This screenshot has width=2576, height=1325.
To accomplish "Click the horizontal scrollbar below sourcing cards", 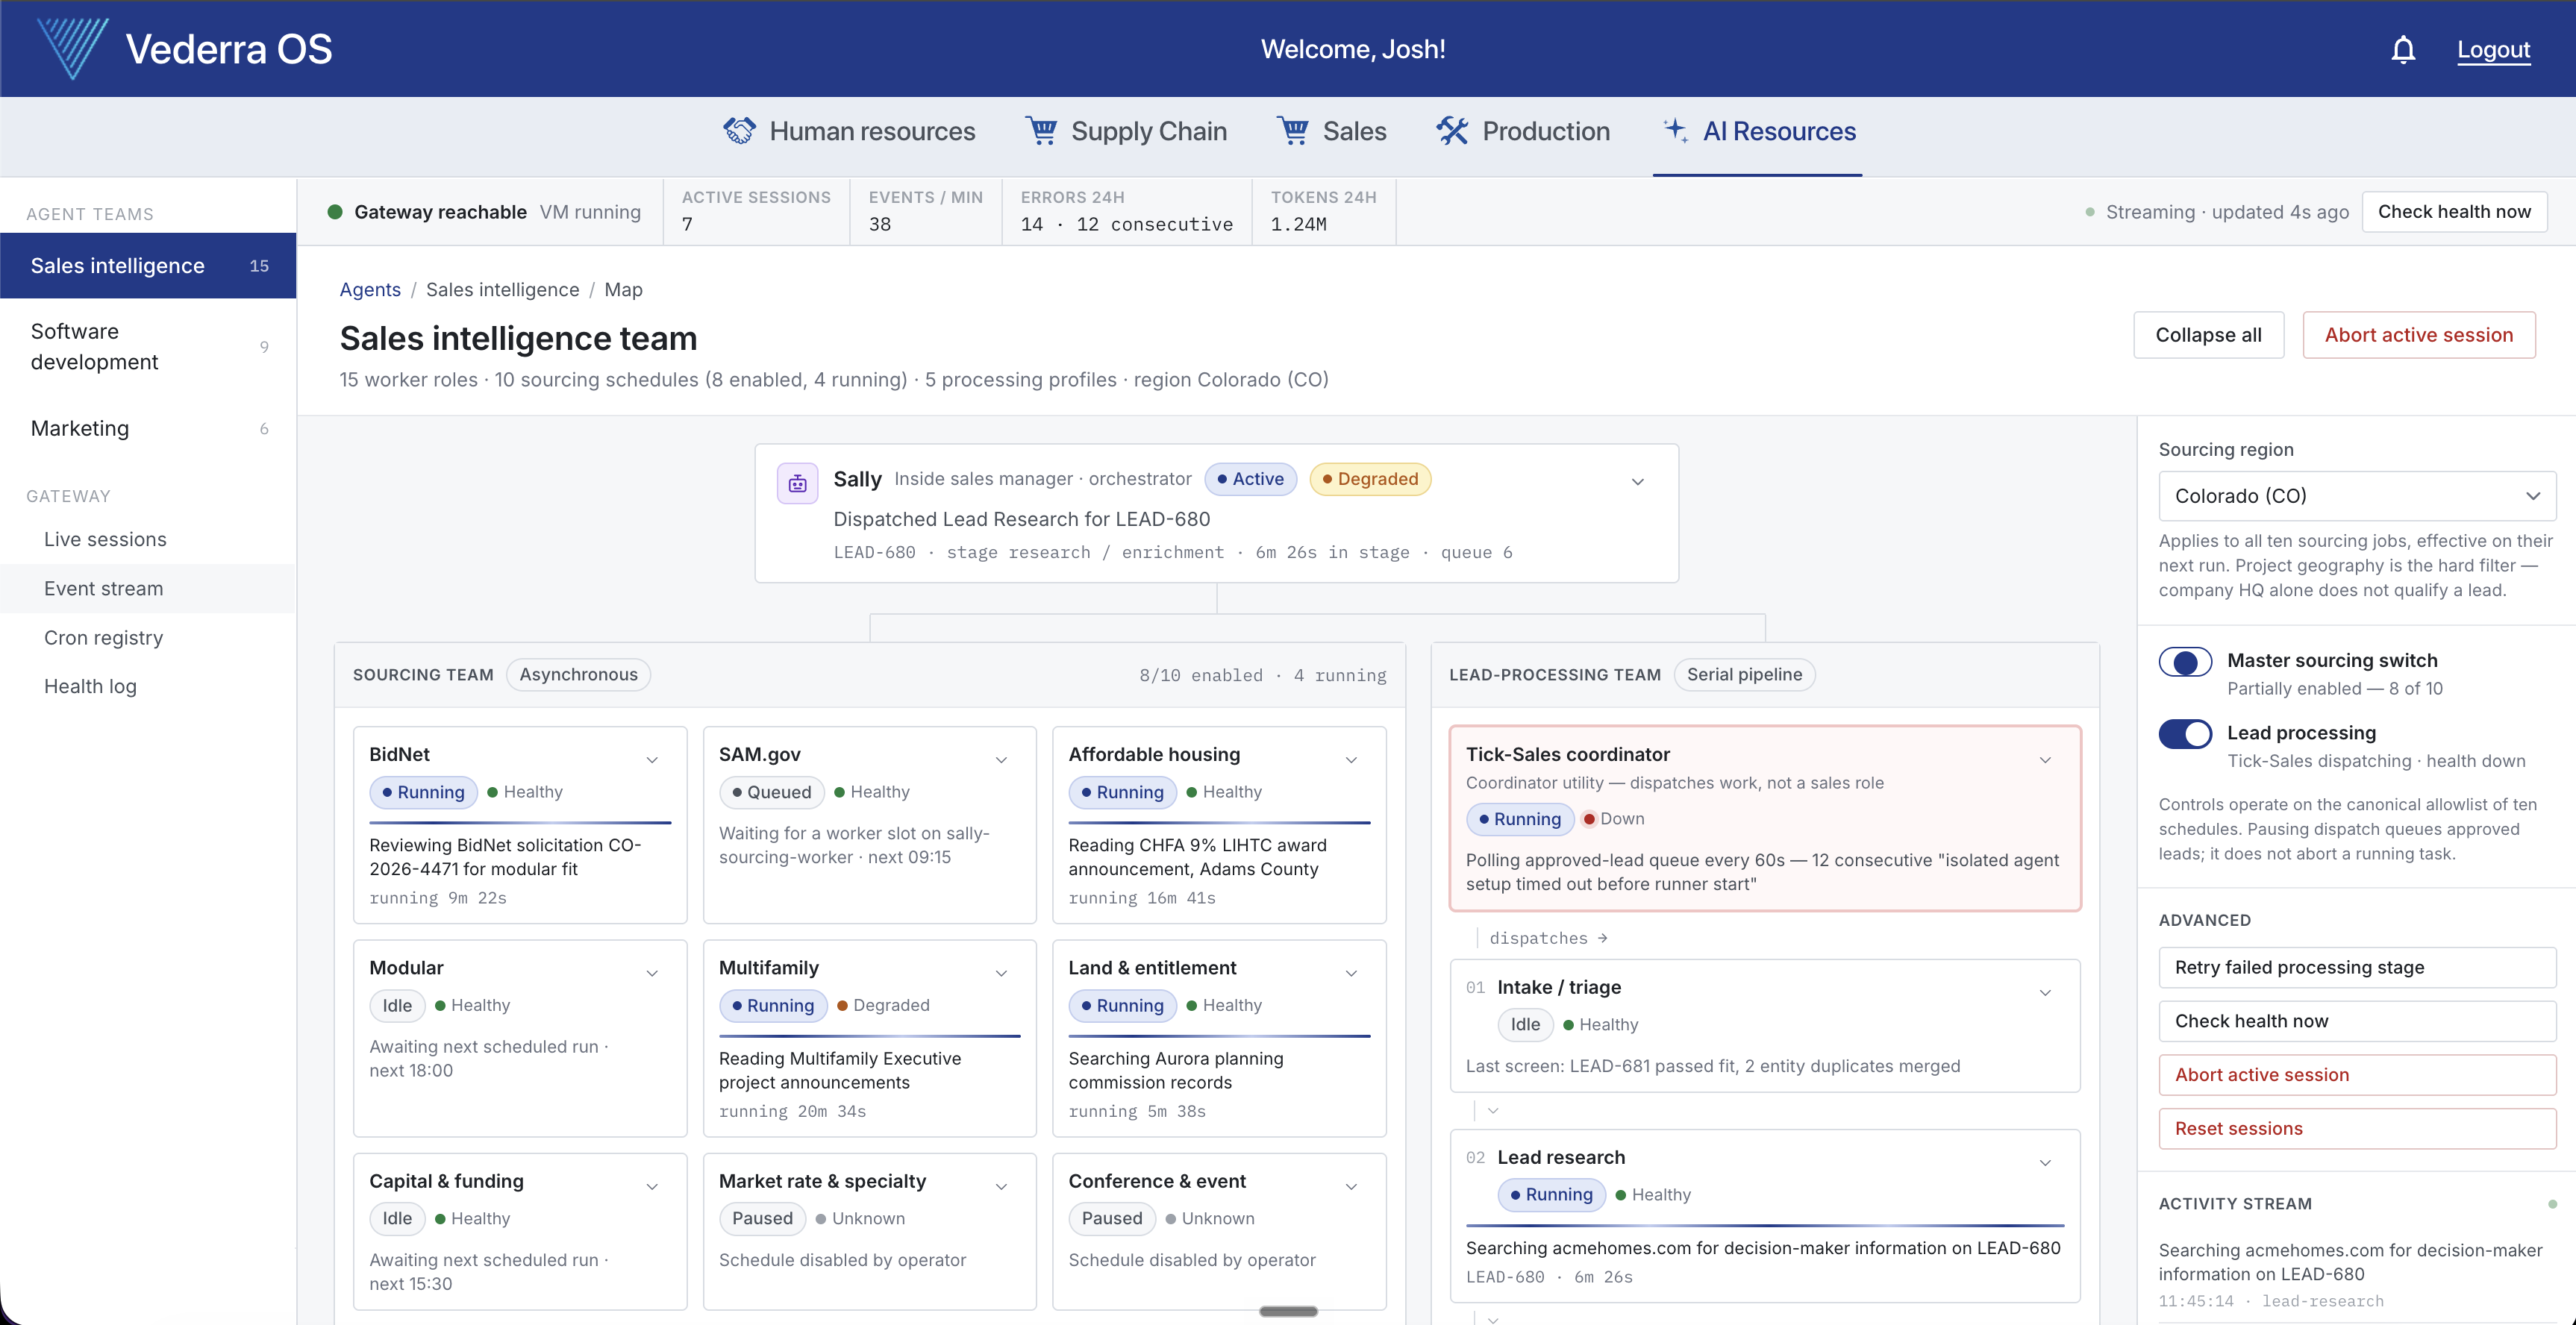I will (x=1288, y=1311).
